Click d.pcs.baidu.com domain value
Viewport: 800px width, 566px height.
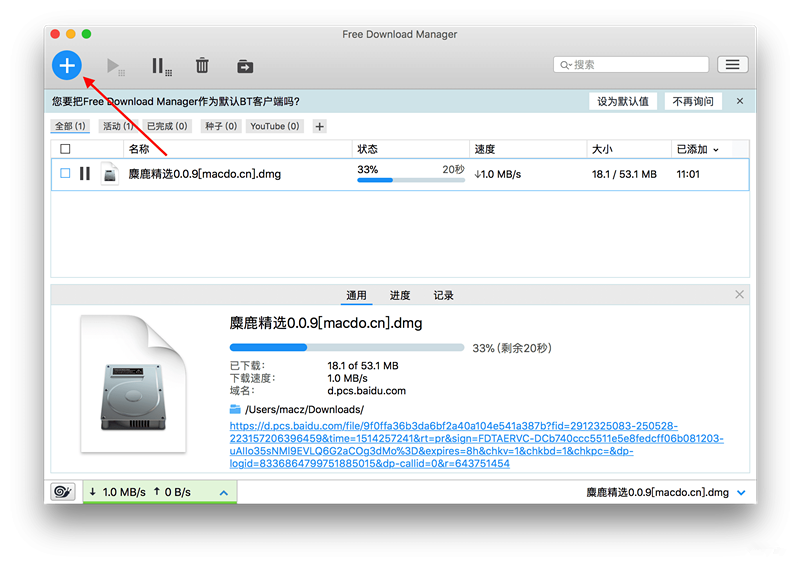(366, 391)
